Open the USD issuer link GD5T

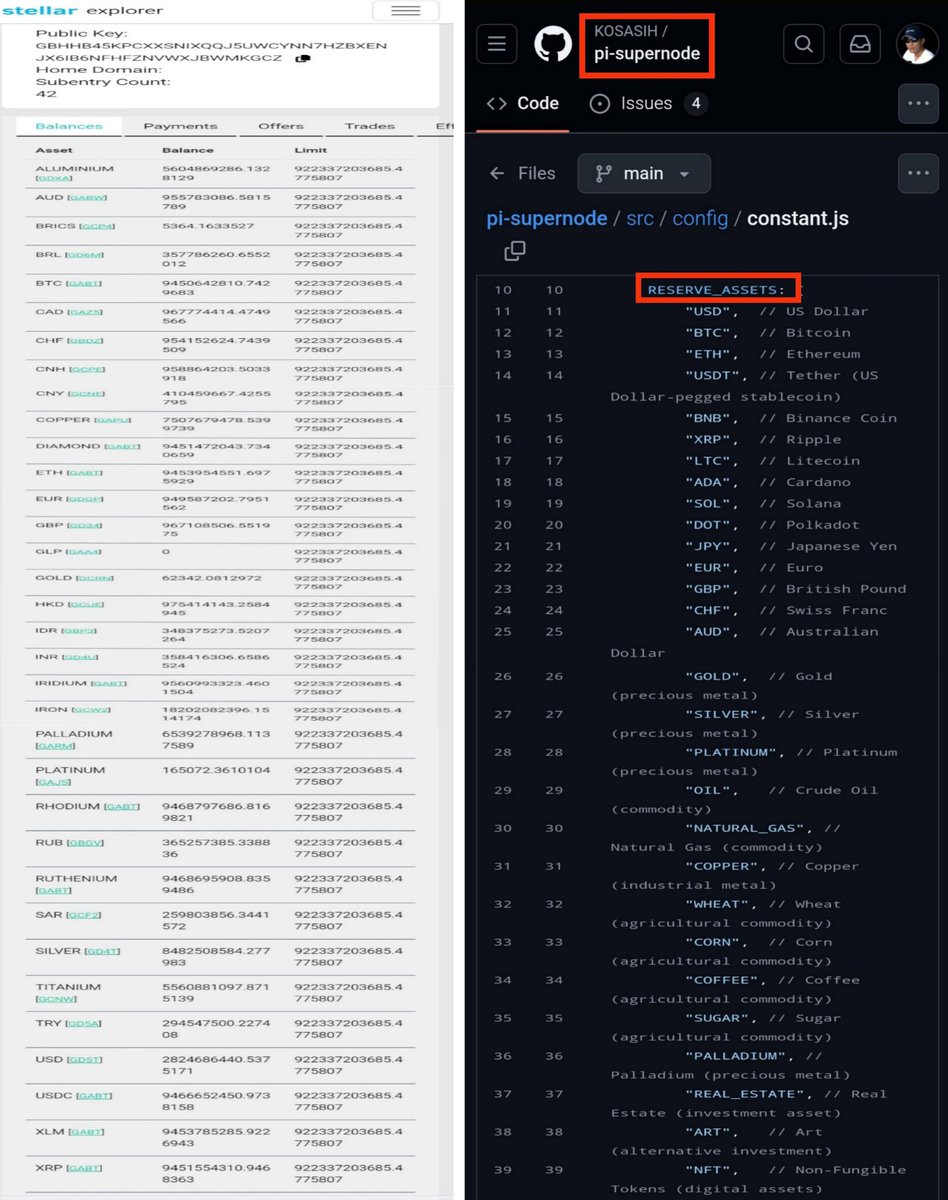84,1060
